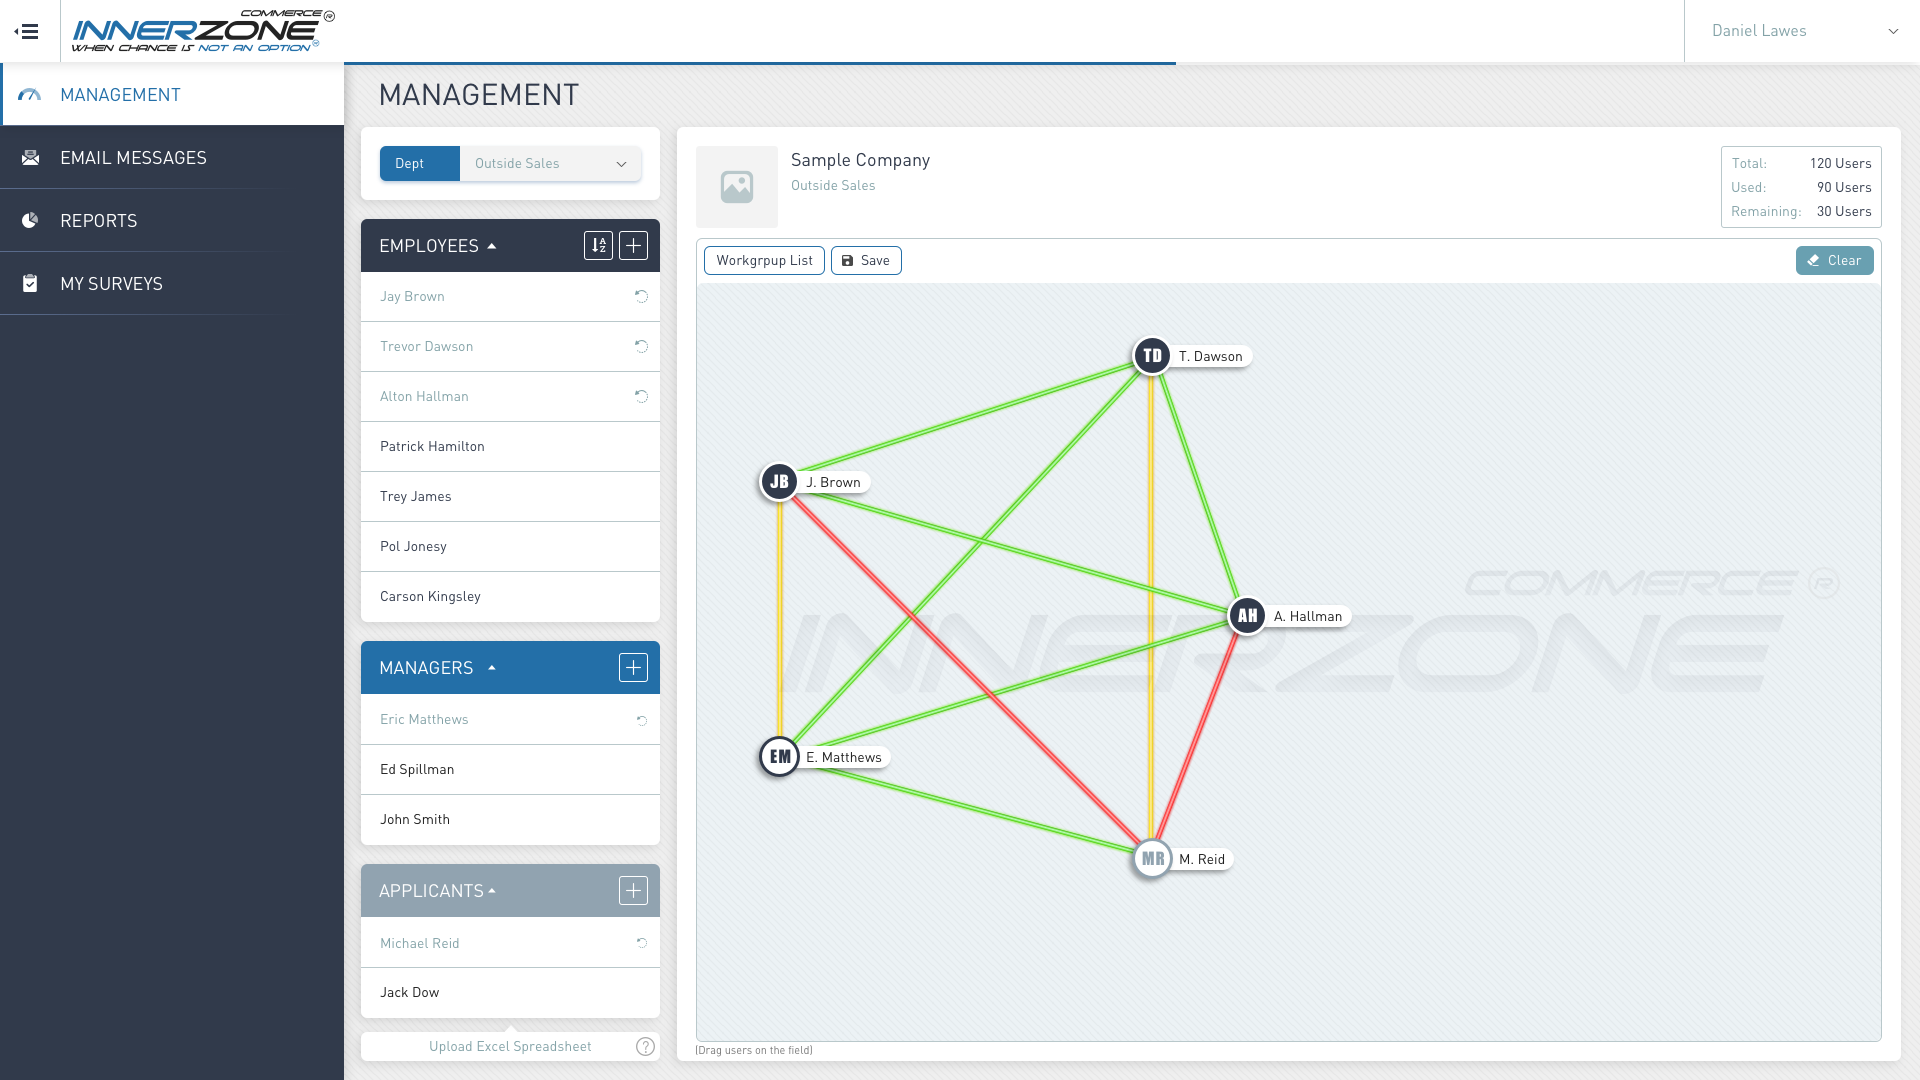Open the Outside Sales department dropdown

click(551, 164)
